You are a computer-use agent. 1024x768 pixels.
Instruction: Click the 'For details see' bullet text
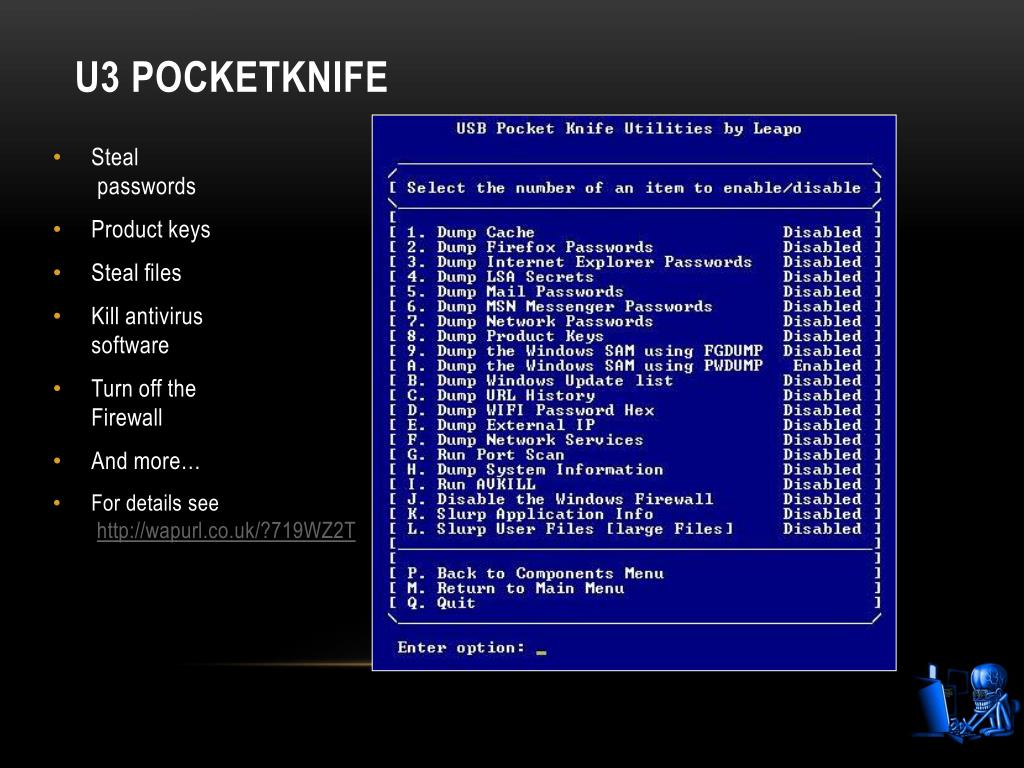click(x=155, y=503)
